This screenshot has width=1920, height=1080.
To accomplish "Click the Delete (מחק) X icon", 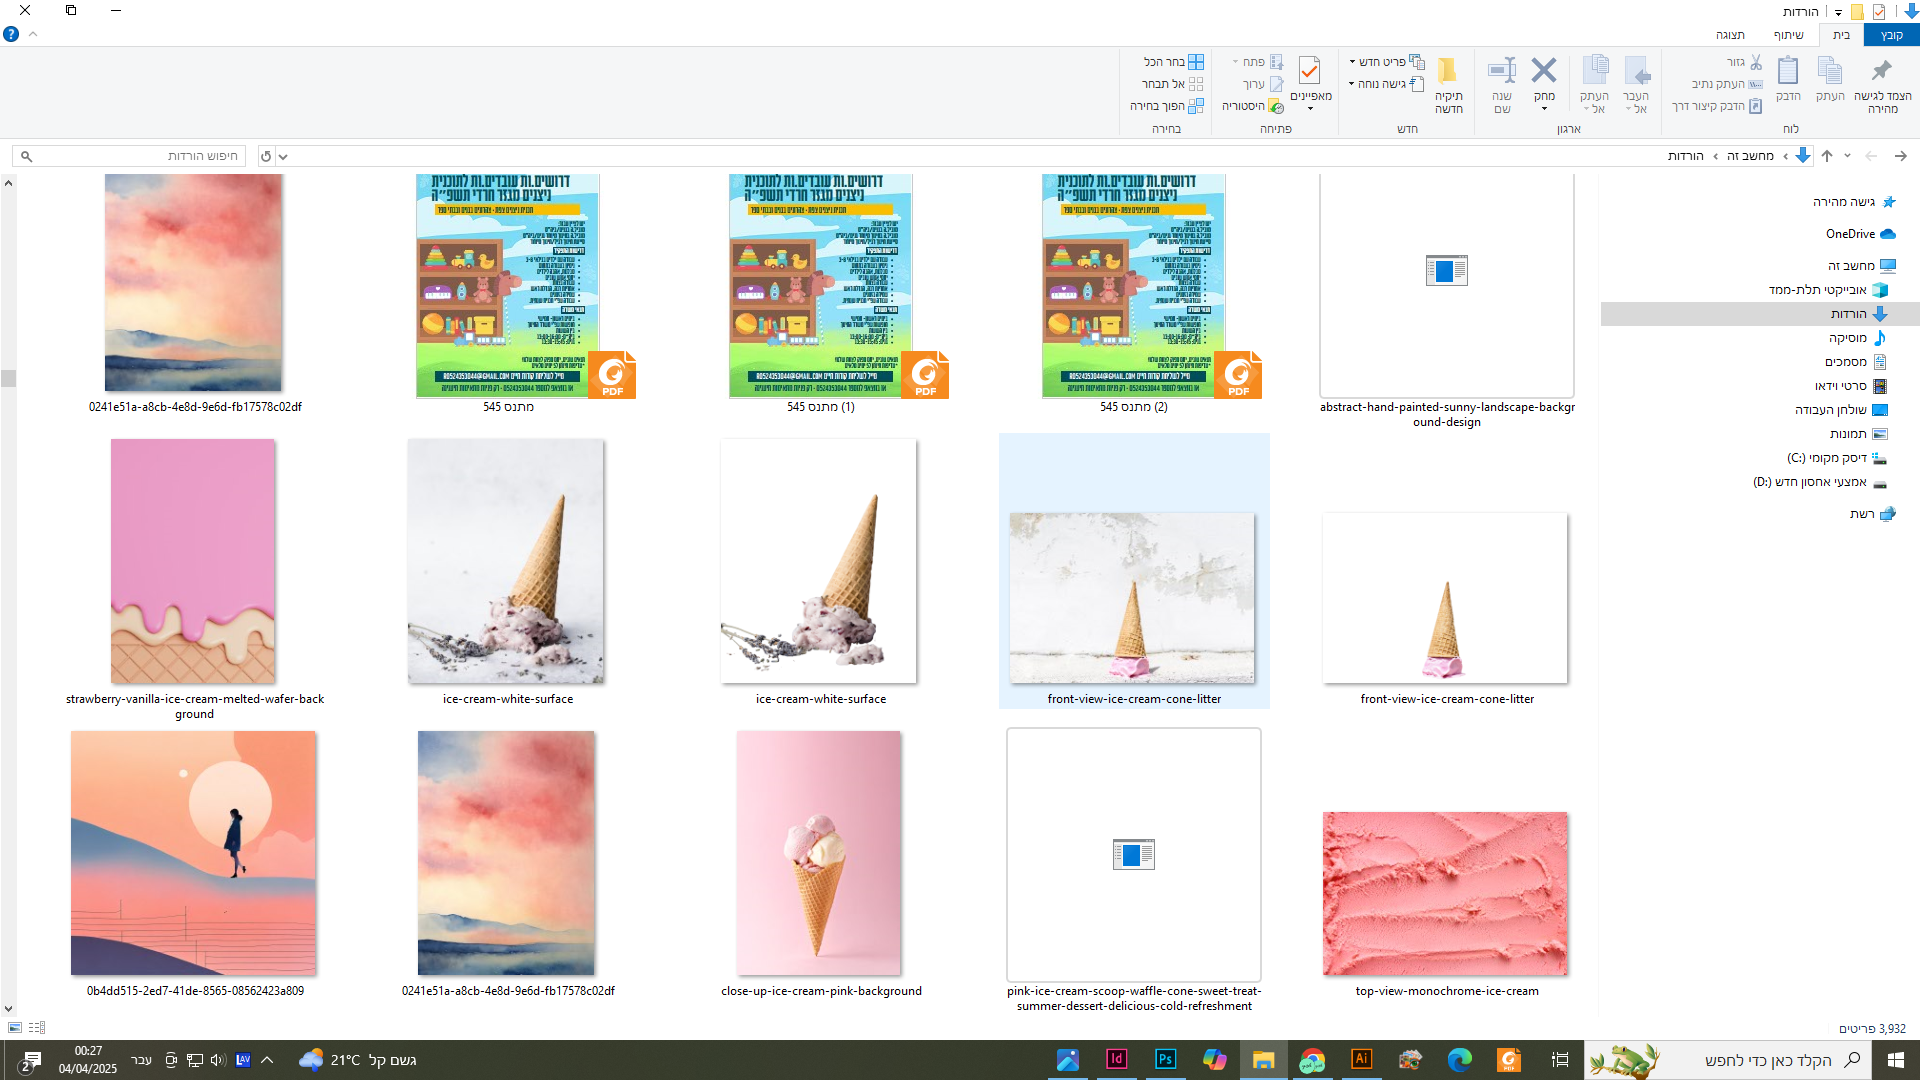I will [1543, 70].
